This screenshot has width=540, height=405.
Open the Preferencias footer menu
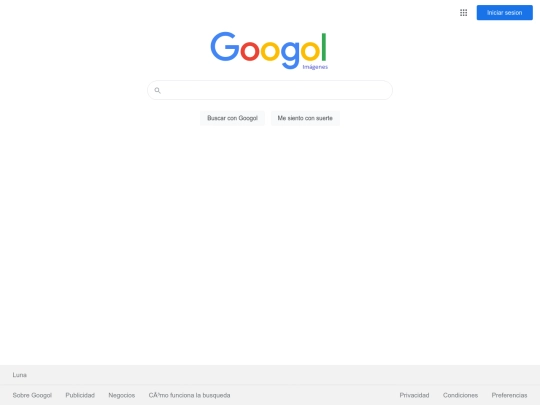point(509,395)
